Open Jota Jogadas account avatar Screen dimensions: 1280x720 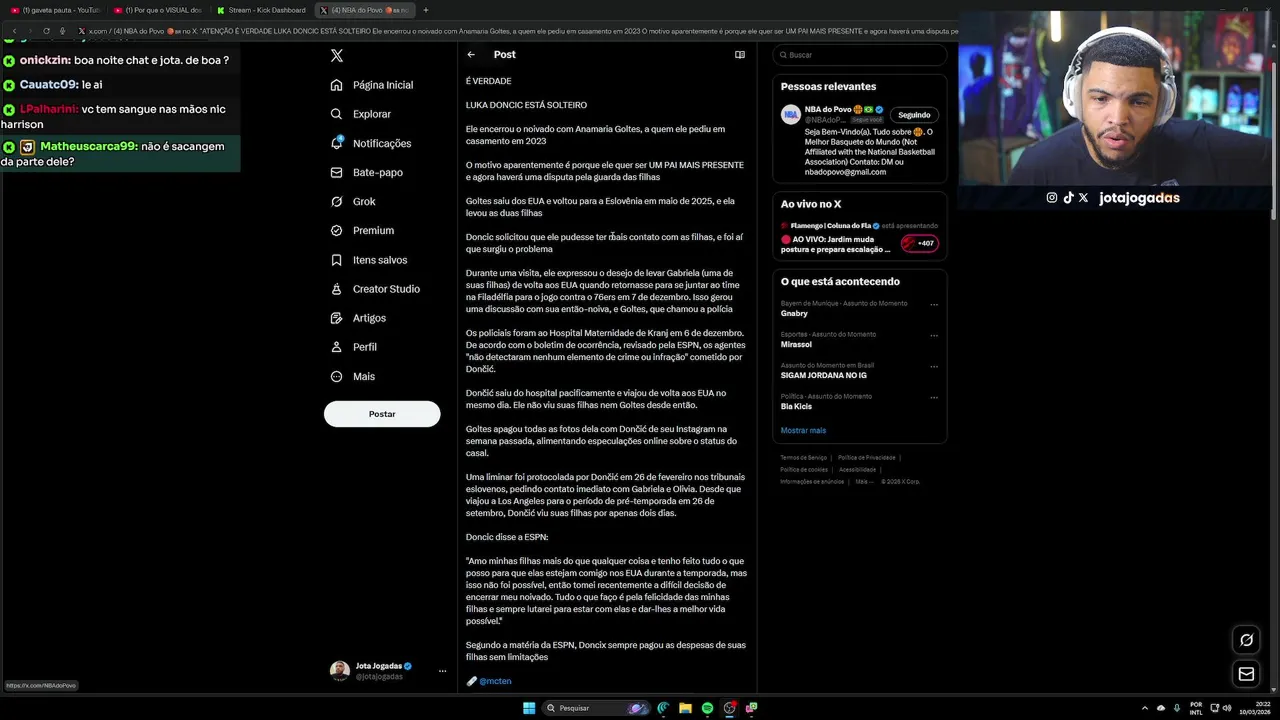(x=340, y=671)
